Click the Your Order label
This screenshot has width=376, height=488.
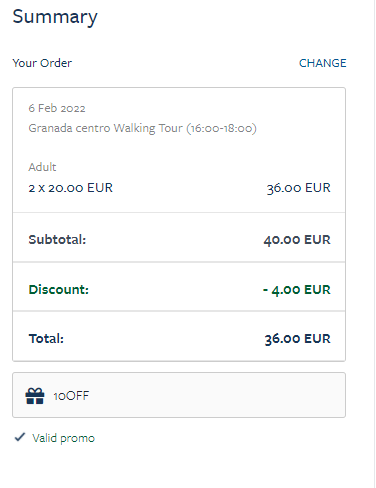coord(42,63)
